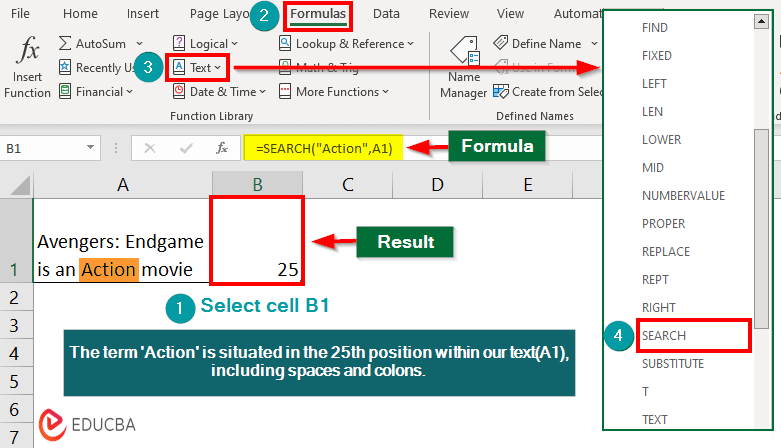Click the More Functions ellipsis icon
Screen dimensions: 781x448
click(x=285, y=91)
